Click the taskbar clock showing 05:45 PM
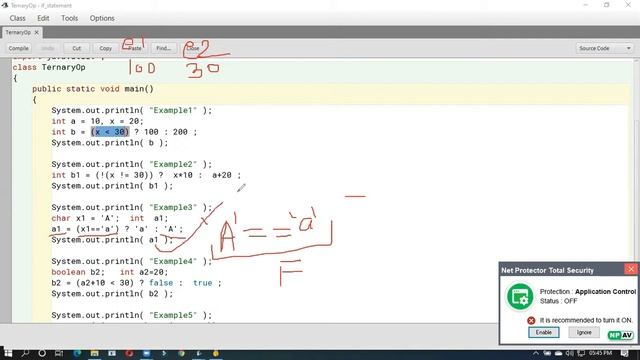Screen dimensions: 640x360 tap(600, 353)
